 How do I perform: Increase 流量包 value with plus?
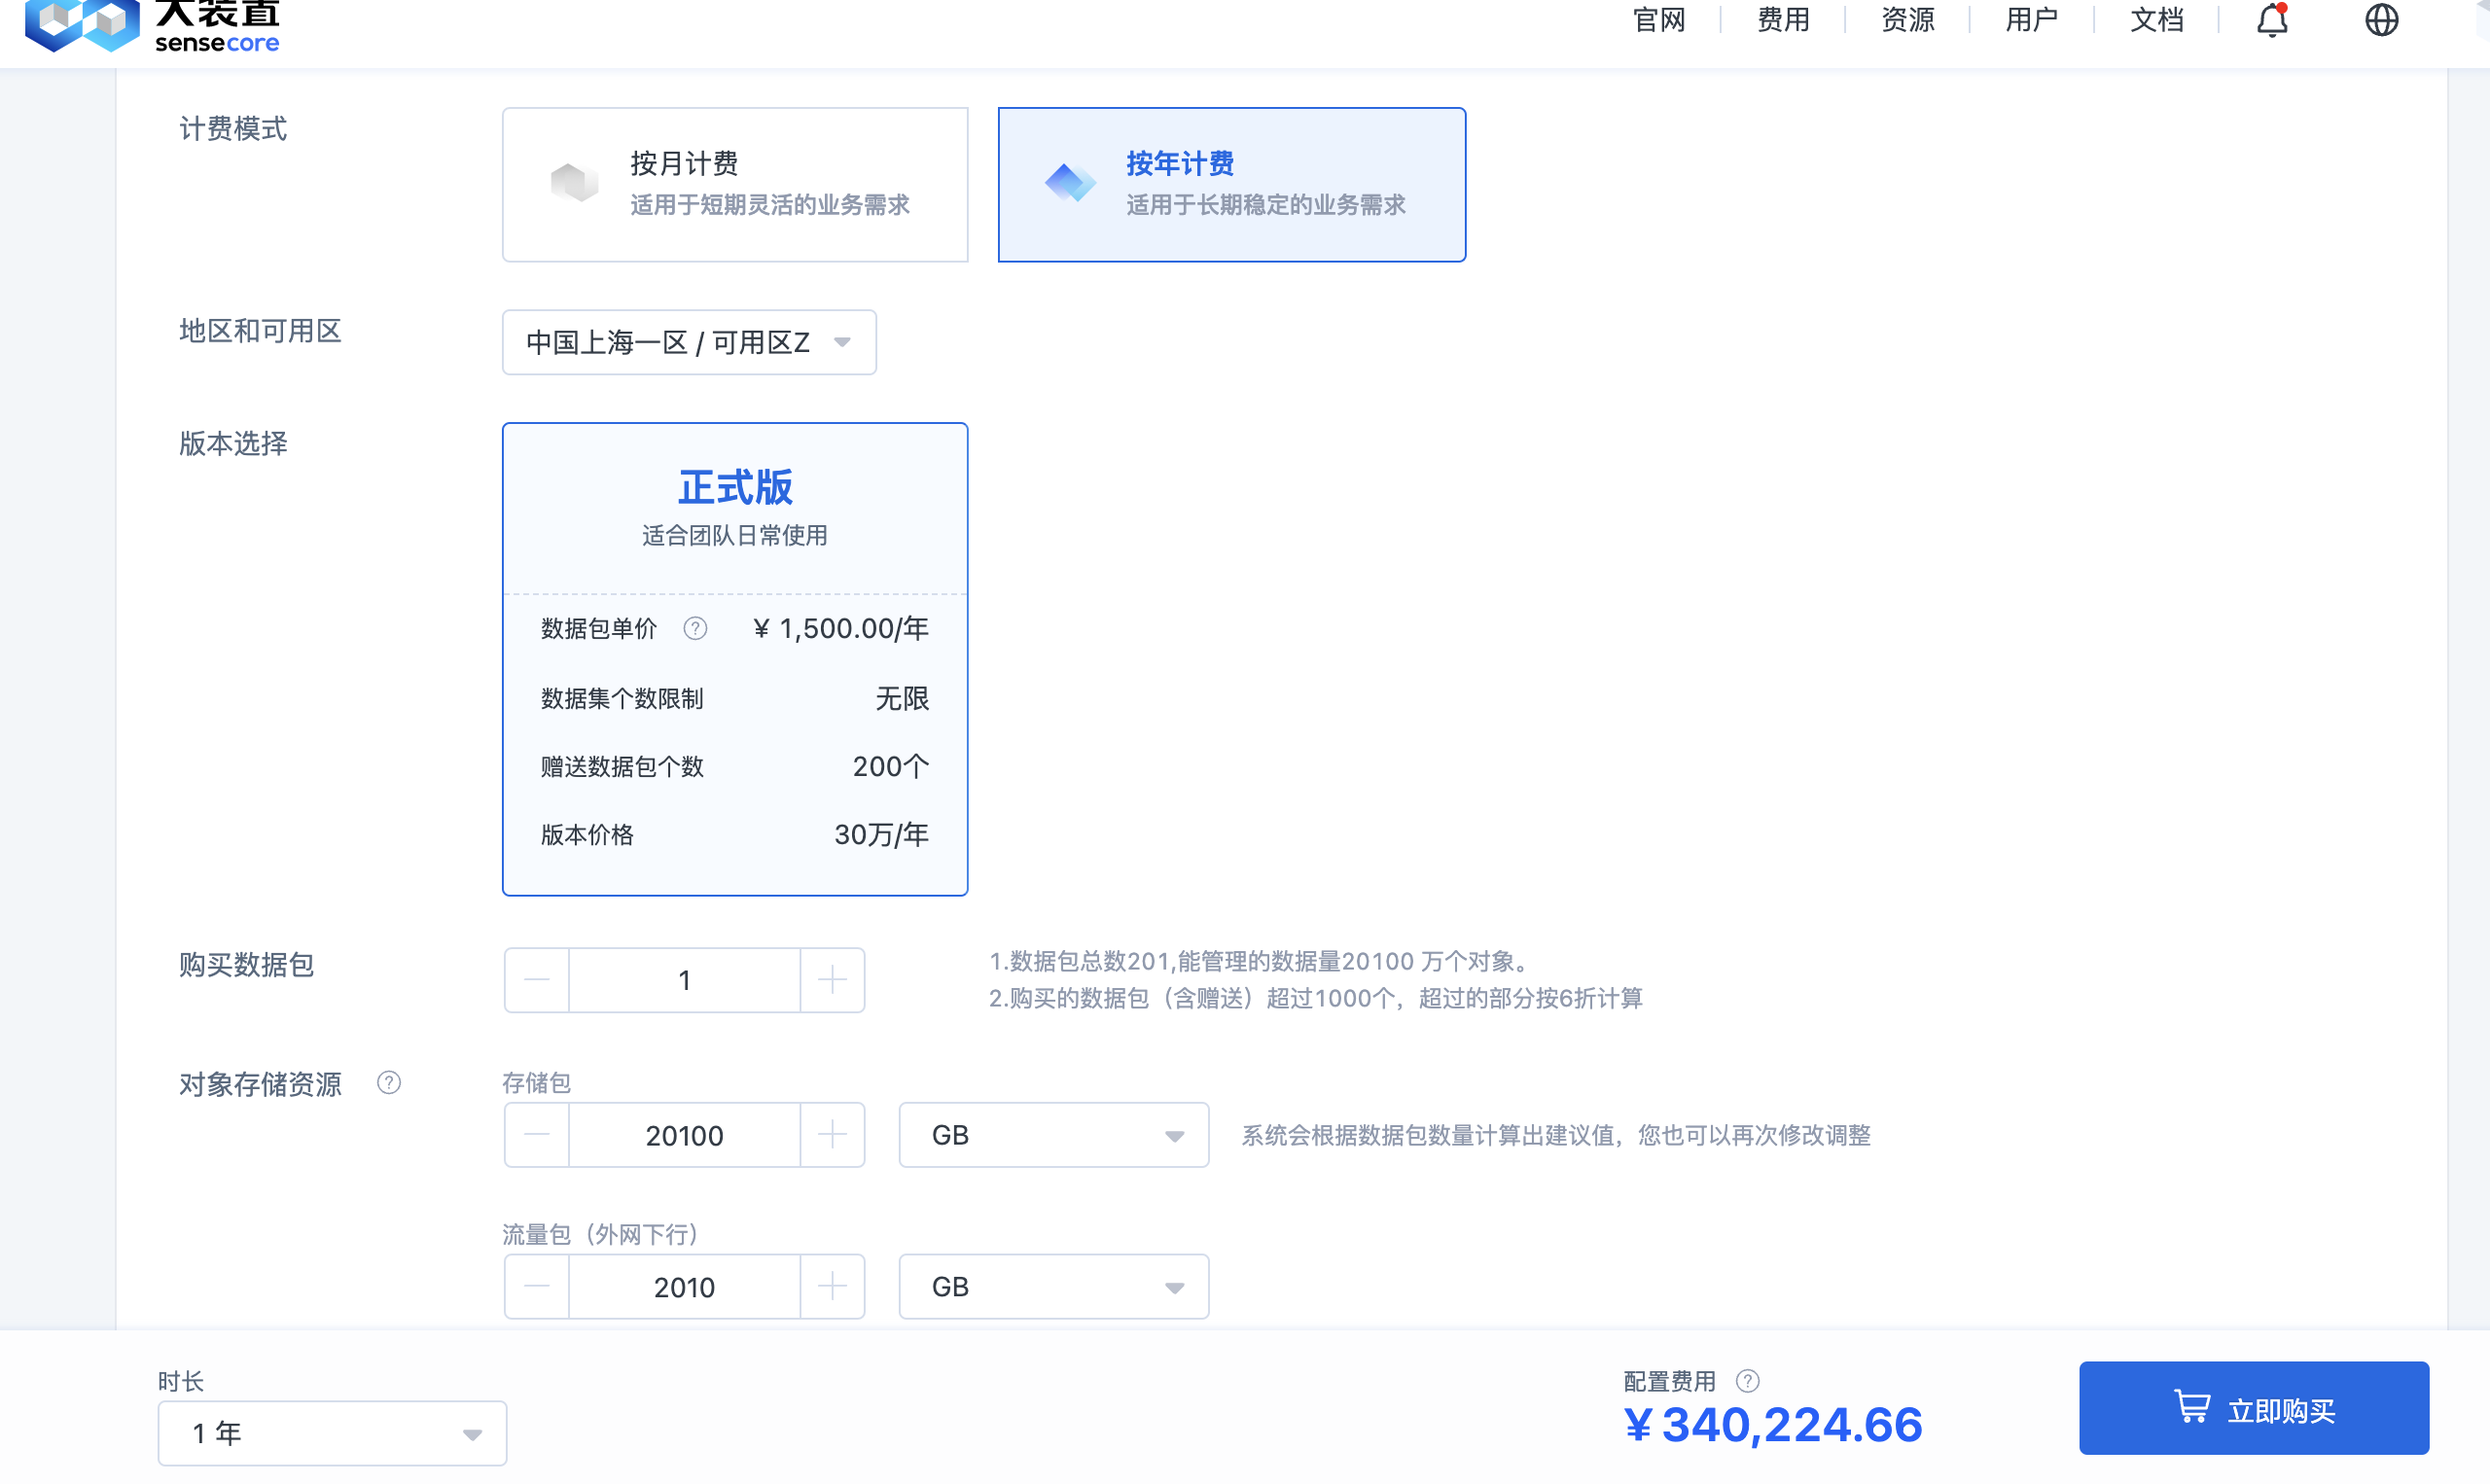point(832,1287)
